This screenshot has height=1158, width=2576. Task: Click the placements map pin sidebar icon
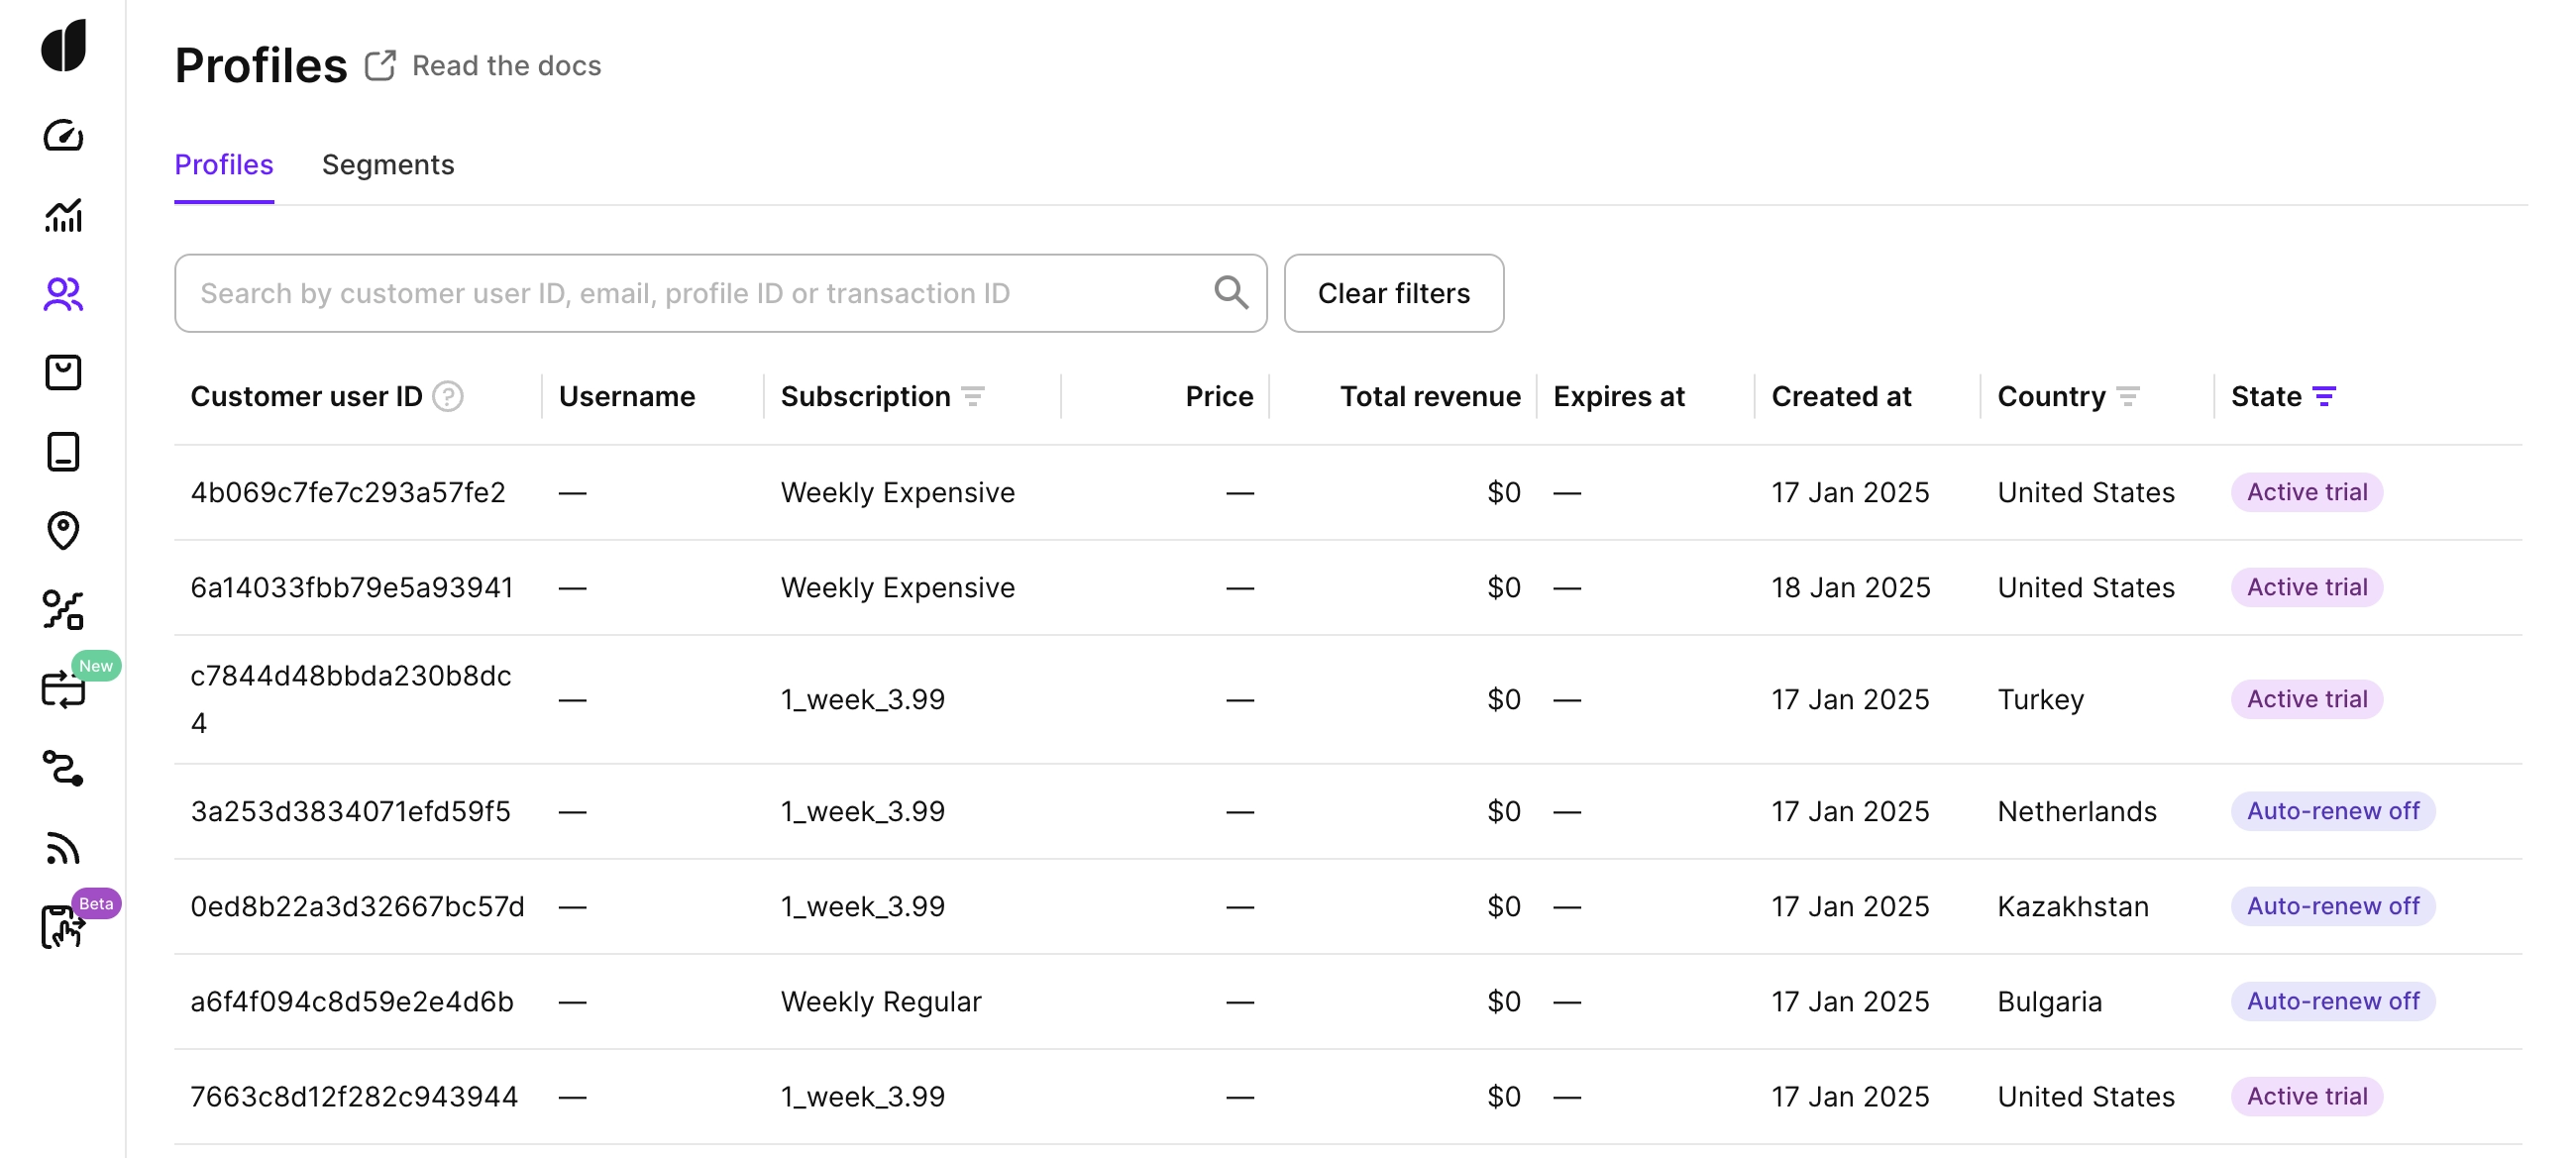coord(63,531)
